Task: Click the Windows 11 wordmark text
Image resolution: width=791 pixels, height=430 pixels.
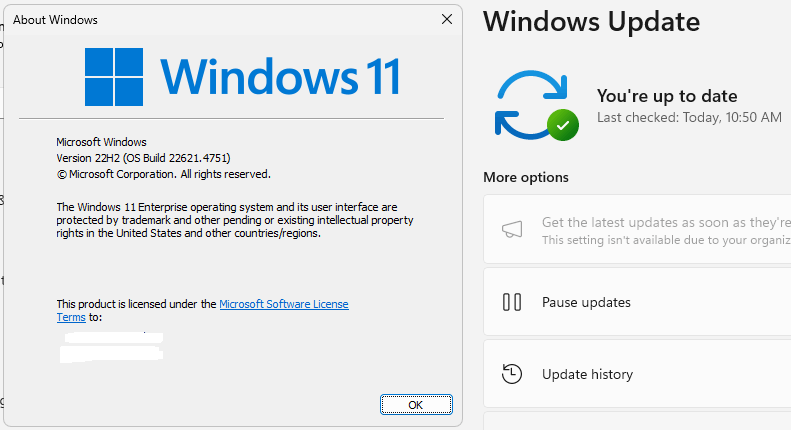Action: tap(280, 77)
